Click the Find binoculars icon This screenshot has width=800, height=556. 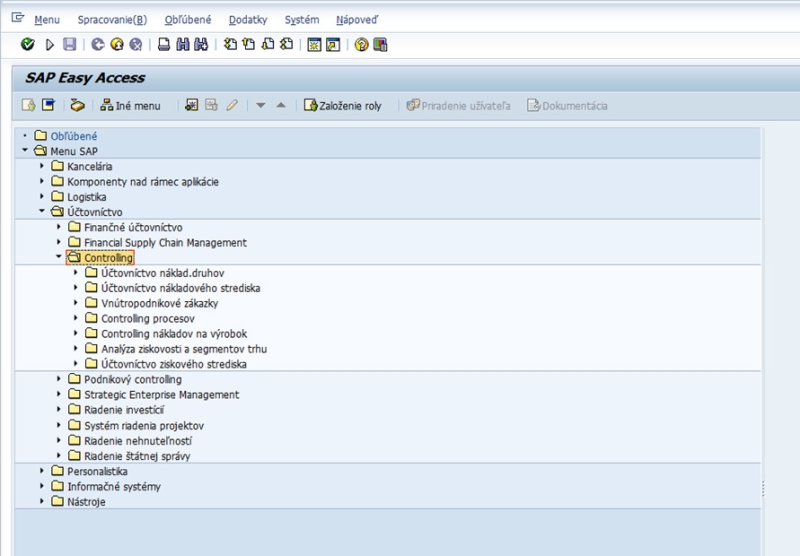click(x=183, y=45)
